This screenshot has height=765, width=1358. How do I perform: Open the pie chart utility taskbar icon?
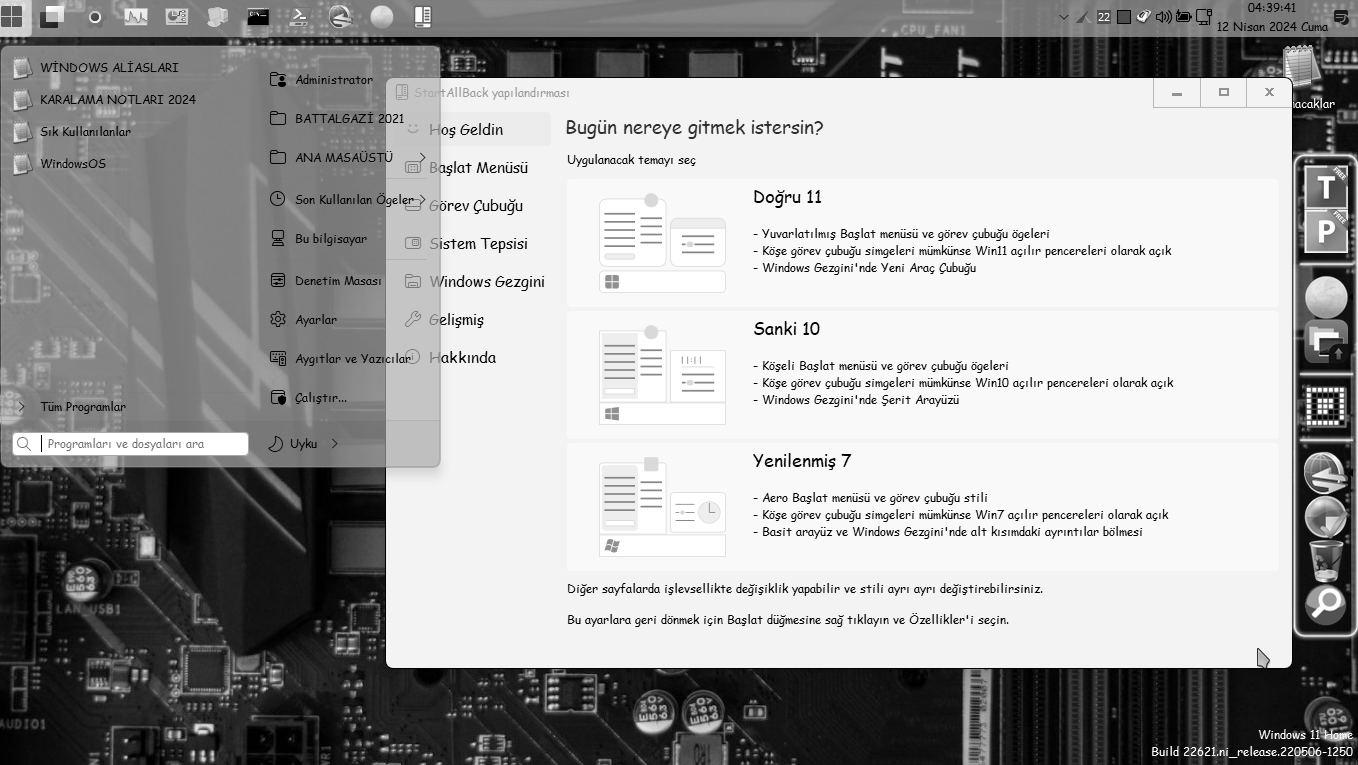(176, 17)
